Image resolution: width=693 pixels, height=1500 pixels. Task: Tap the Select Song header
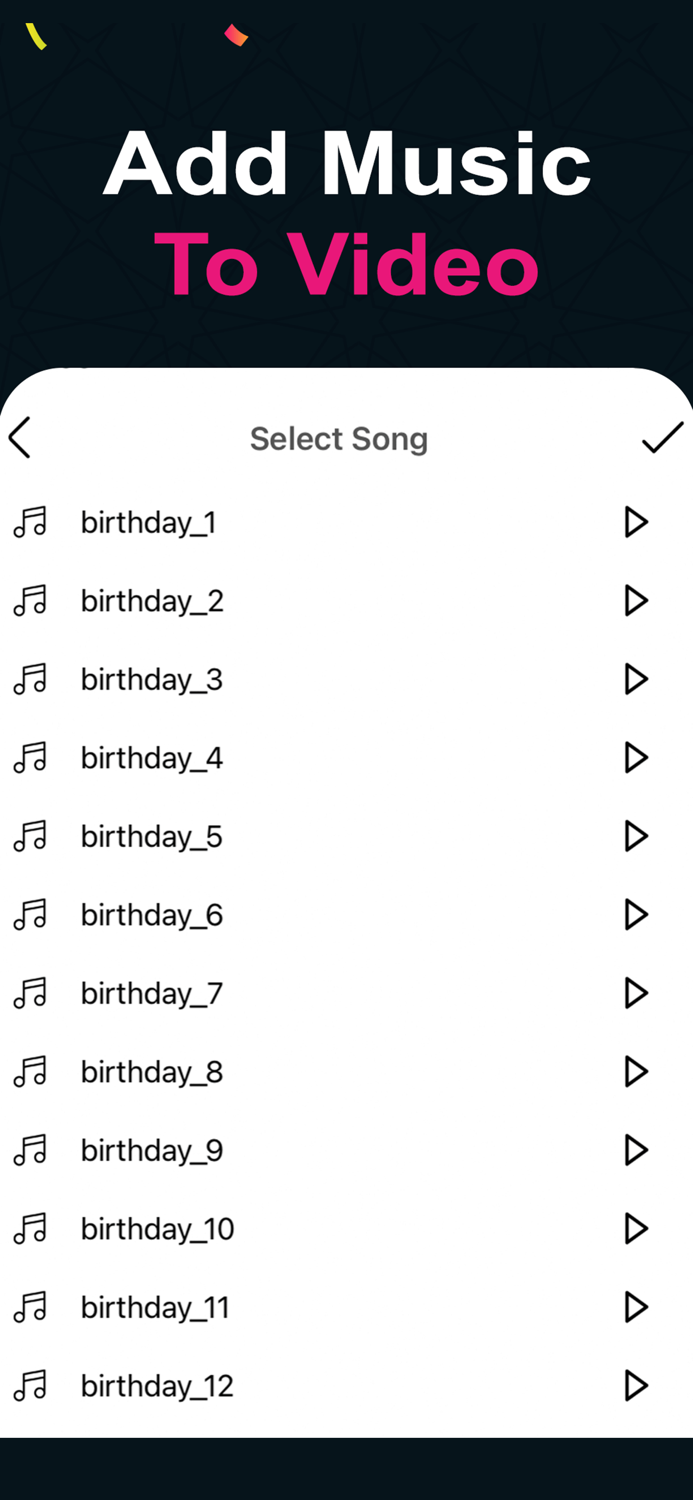coord(339,438)
